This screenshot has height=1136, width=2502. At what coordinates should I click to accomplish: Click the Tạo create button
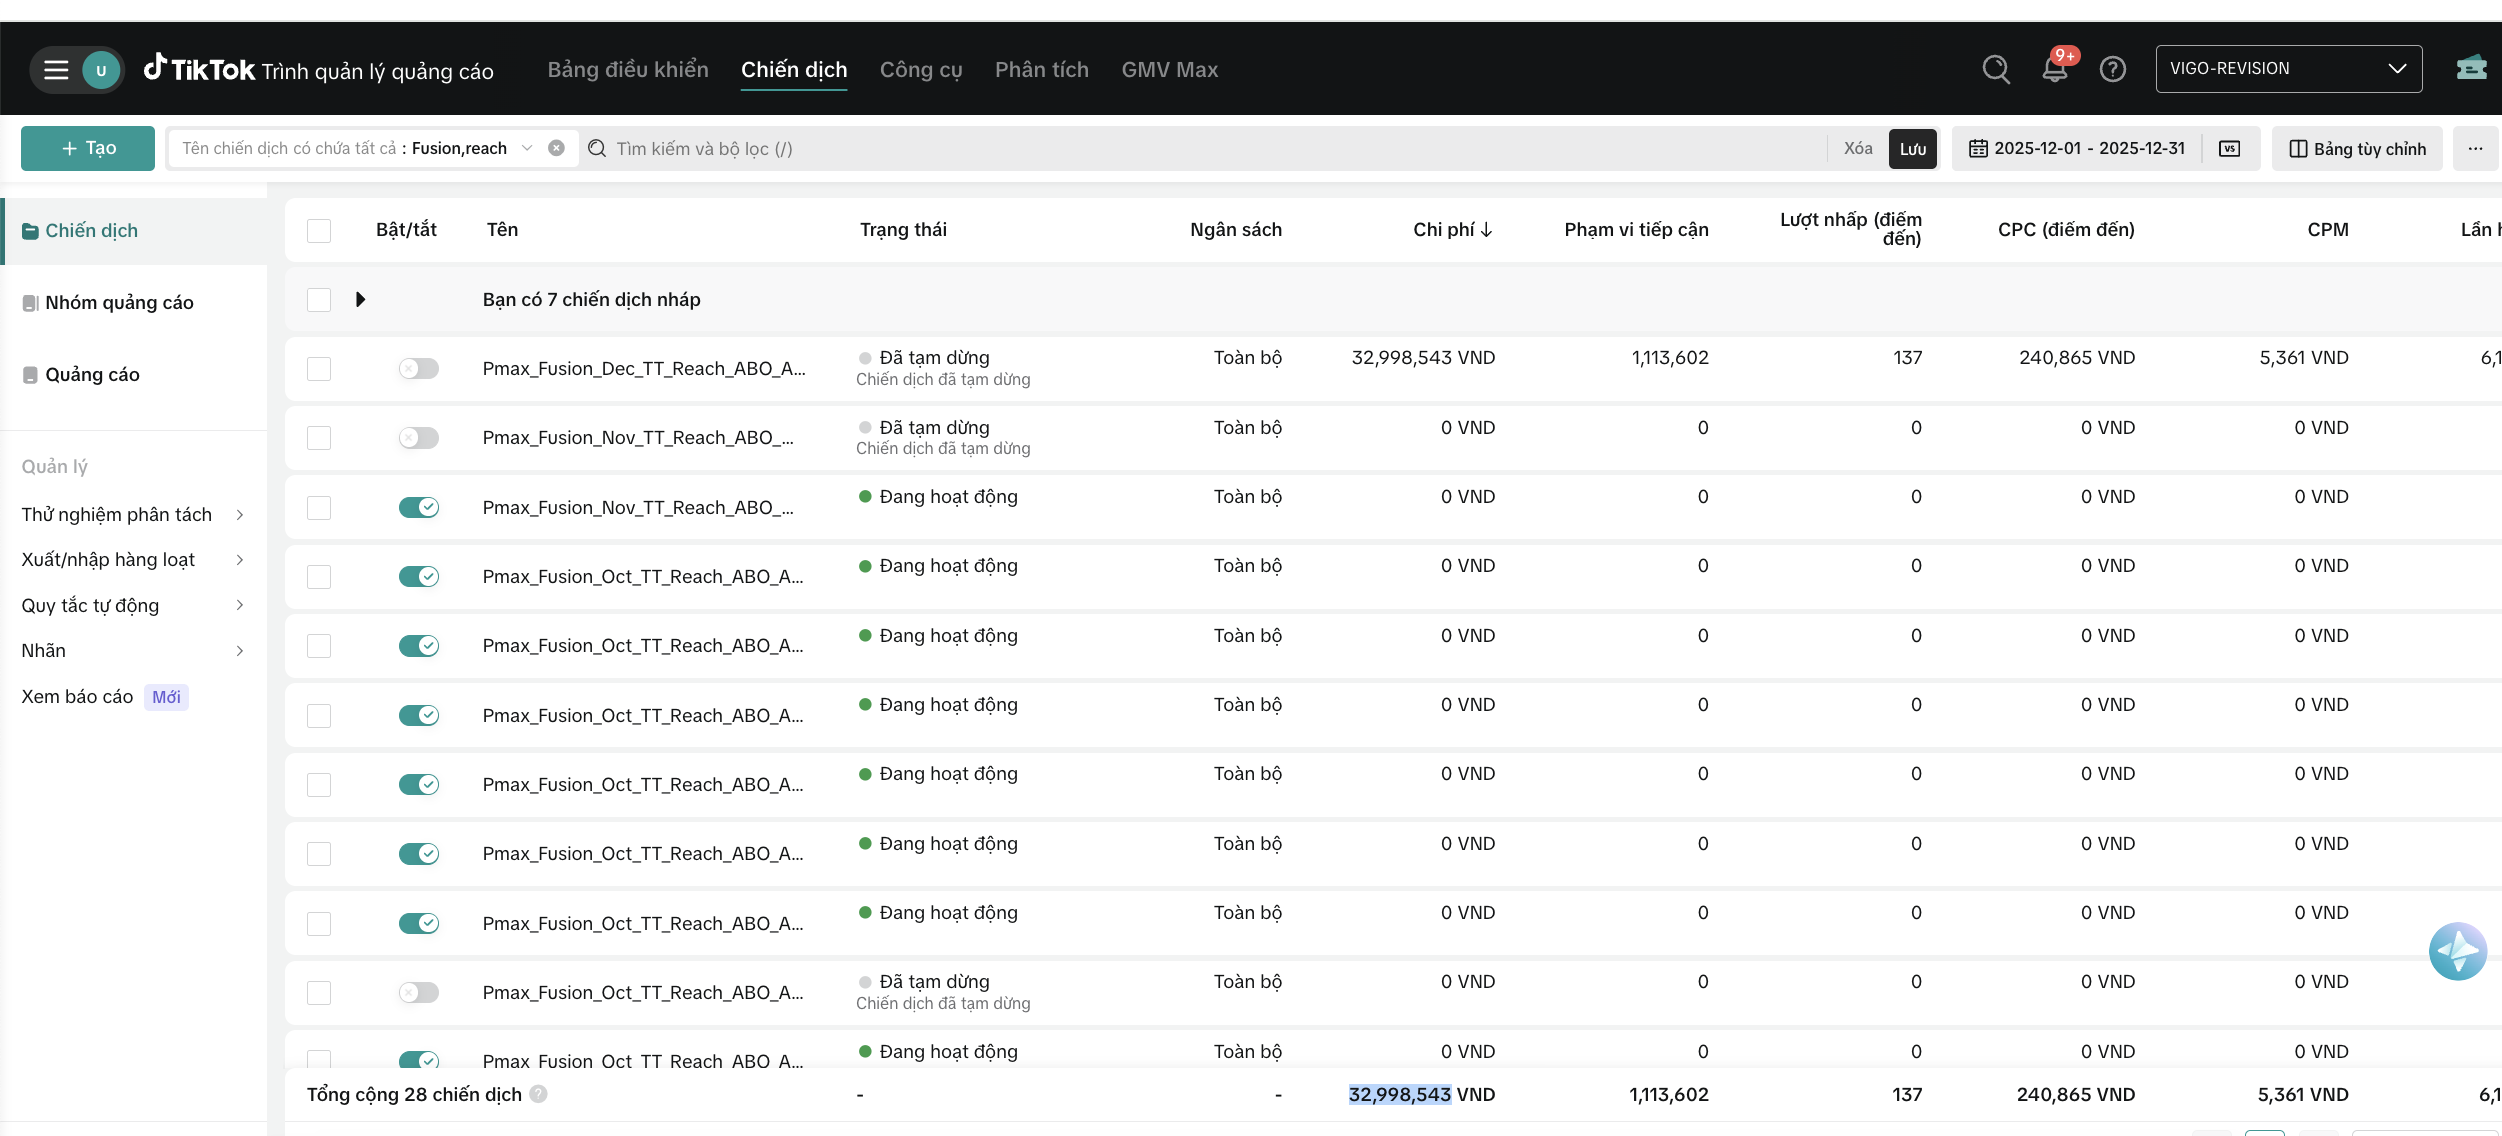(x=88, y=149)
